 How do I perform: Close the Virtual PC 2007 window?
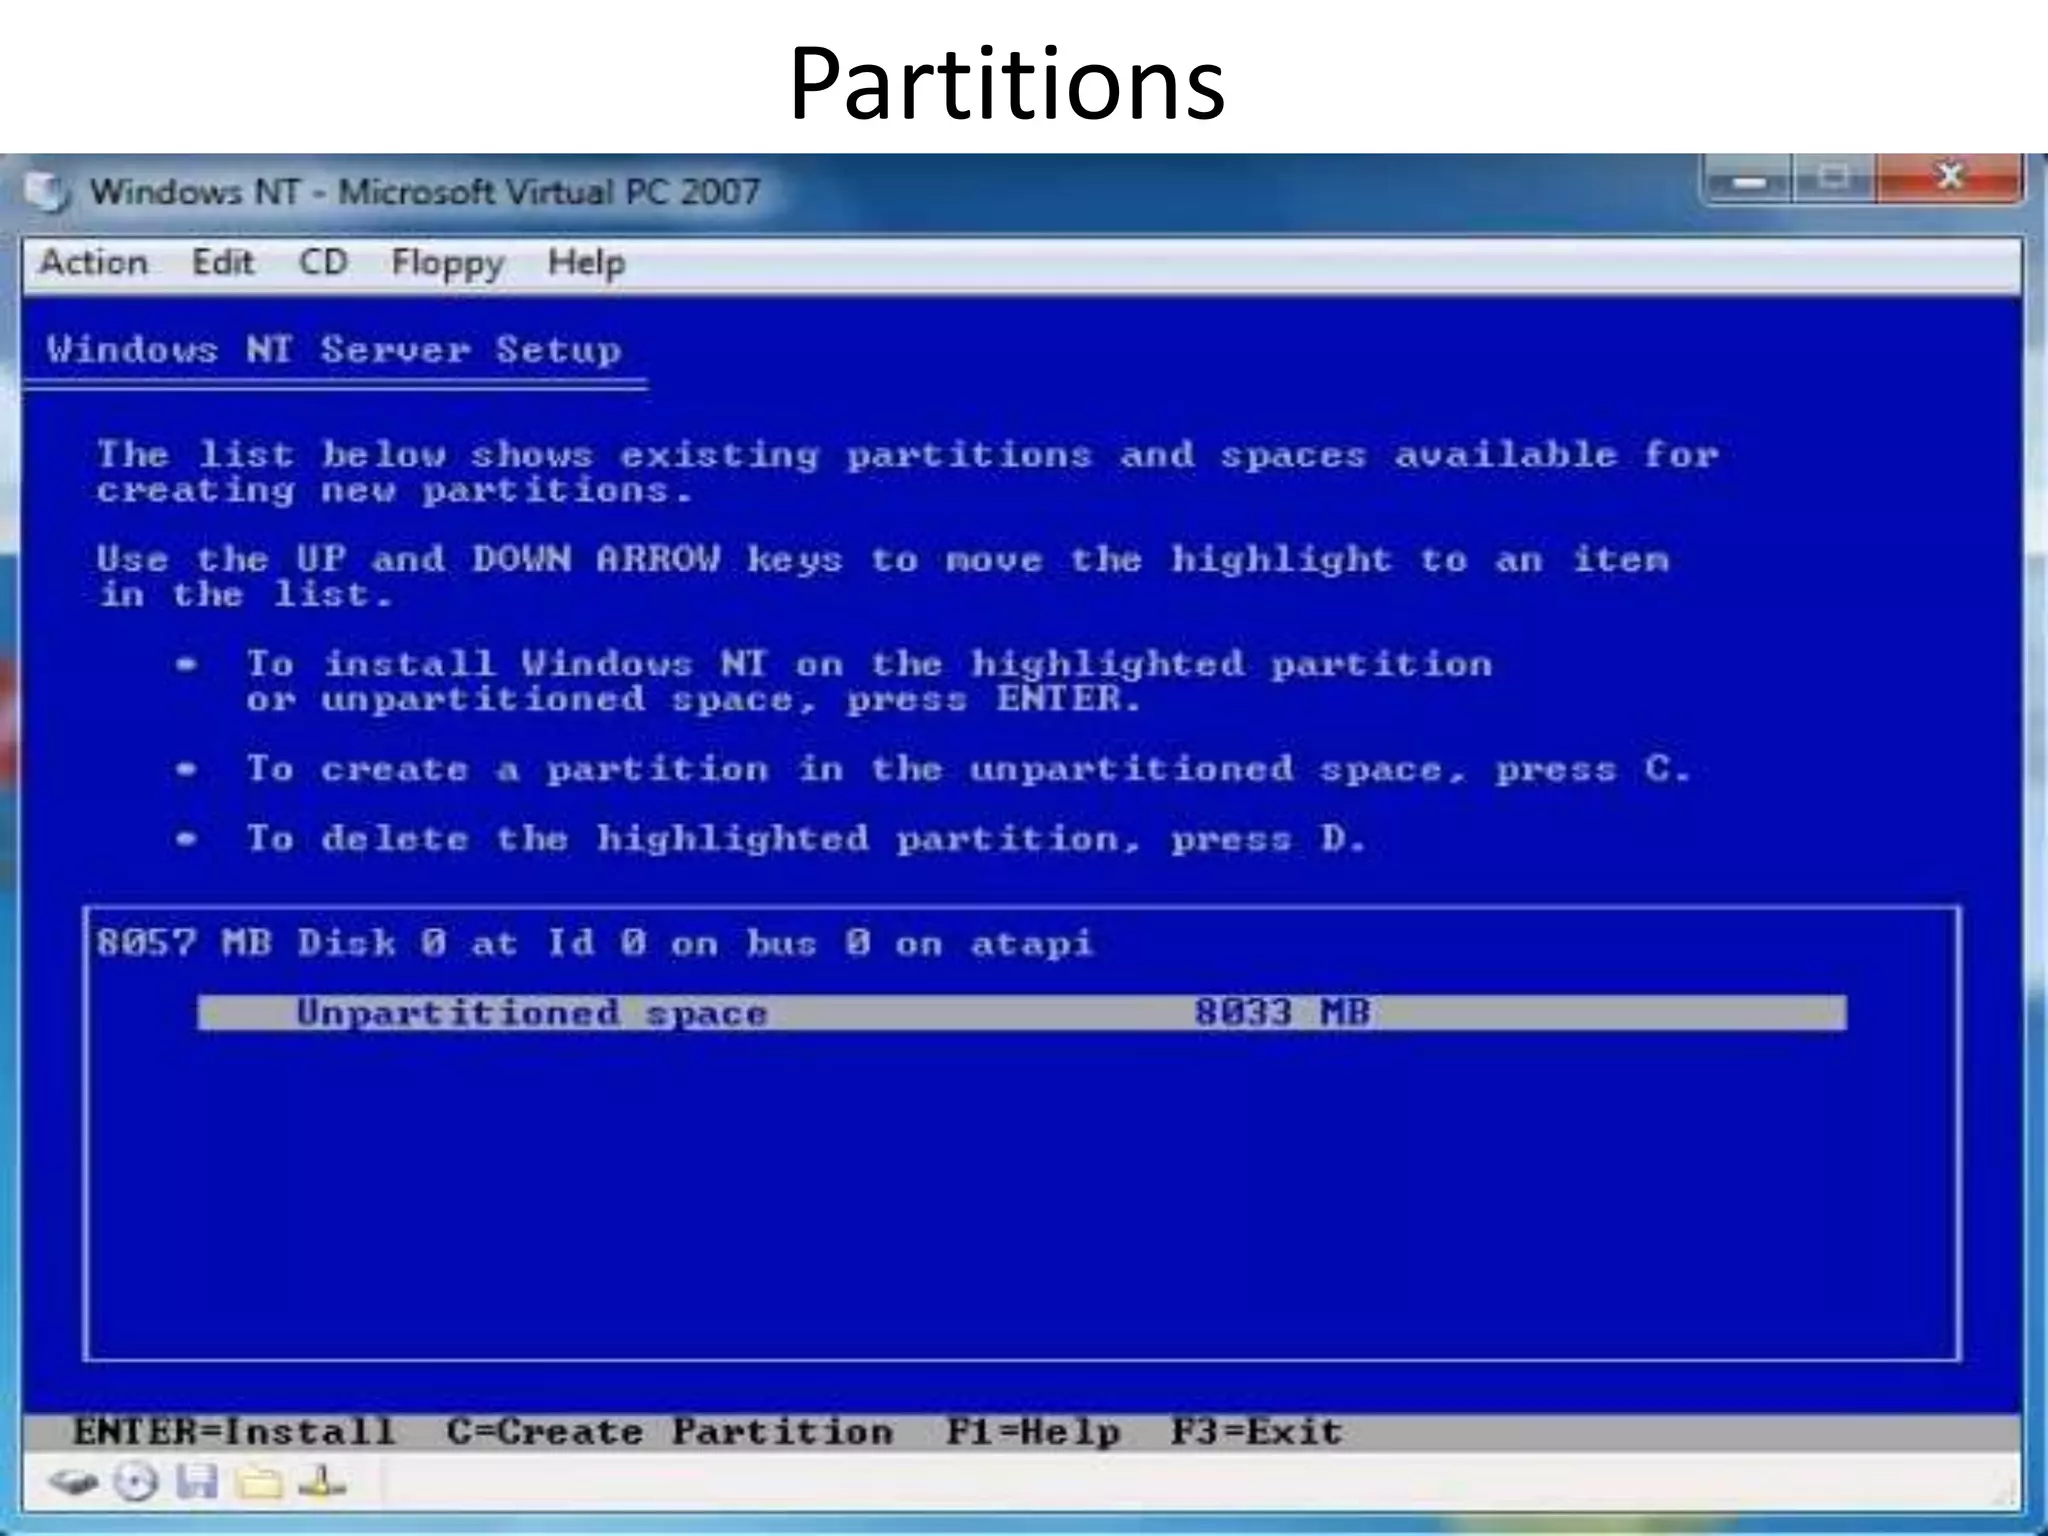pos(1948,179)
